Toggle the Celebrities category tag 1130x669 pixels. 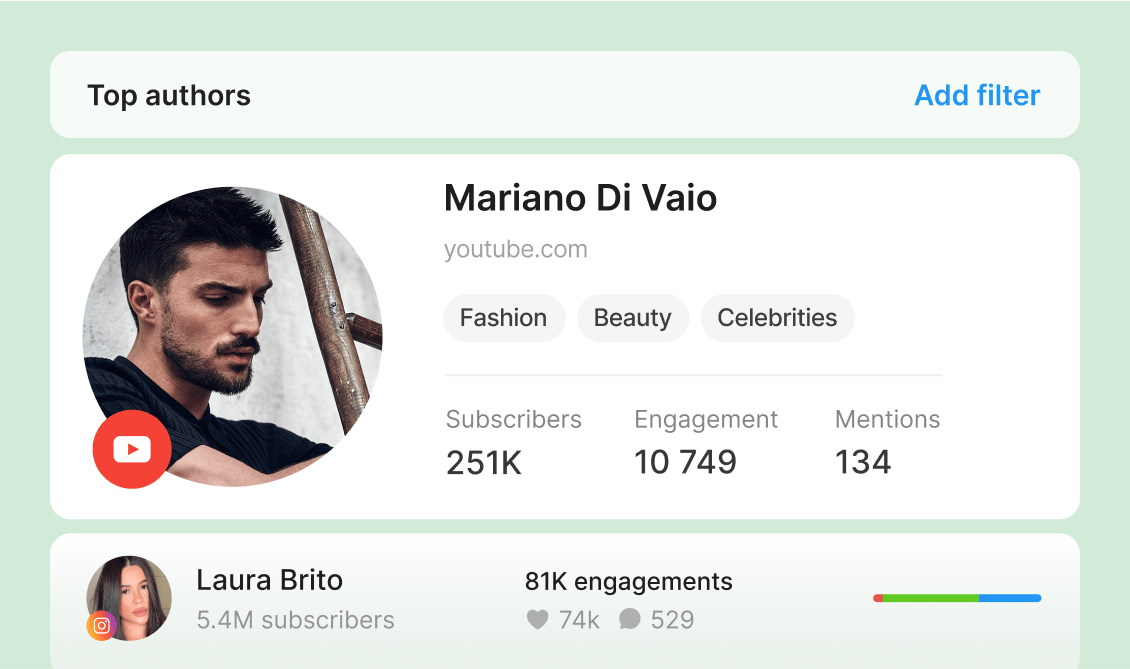pos(777,318)
